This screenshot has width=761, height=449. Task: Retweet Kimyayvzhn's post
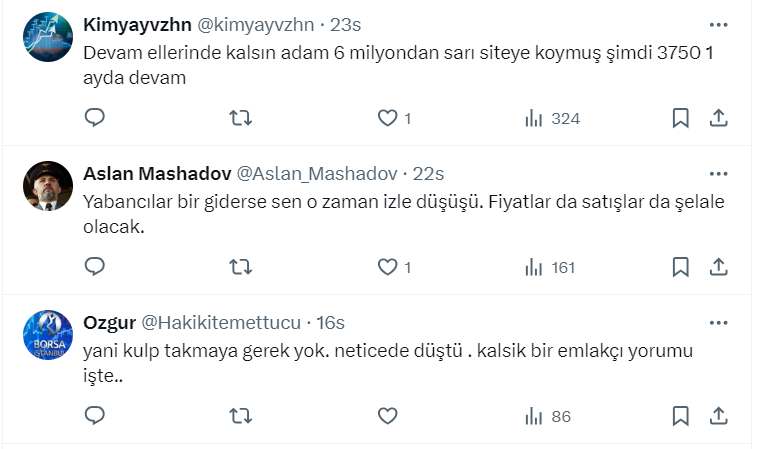coord(241,118)
